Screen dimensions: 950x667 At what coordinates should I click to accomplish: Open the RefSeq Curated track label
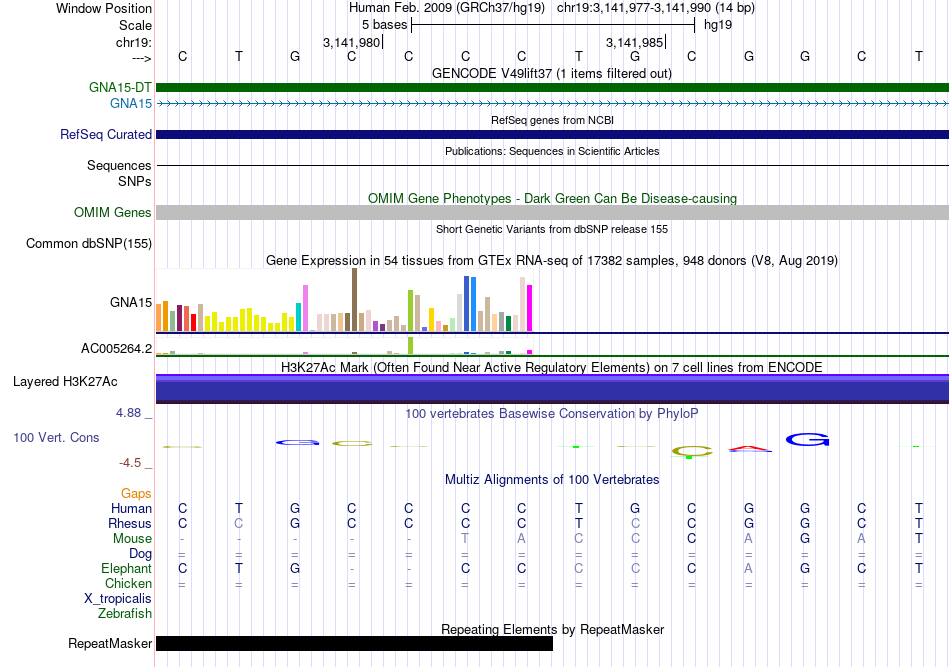click(106, 134)
